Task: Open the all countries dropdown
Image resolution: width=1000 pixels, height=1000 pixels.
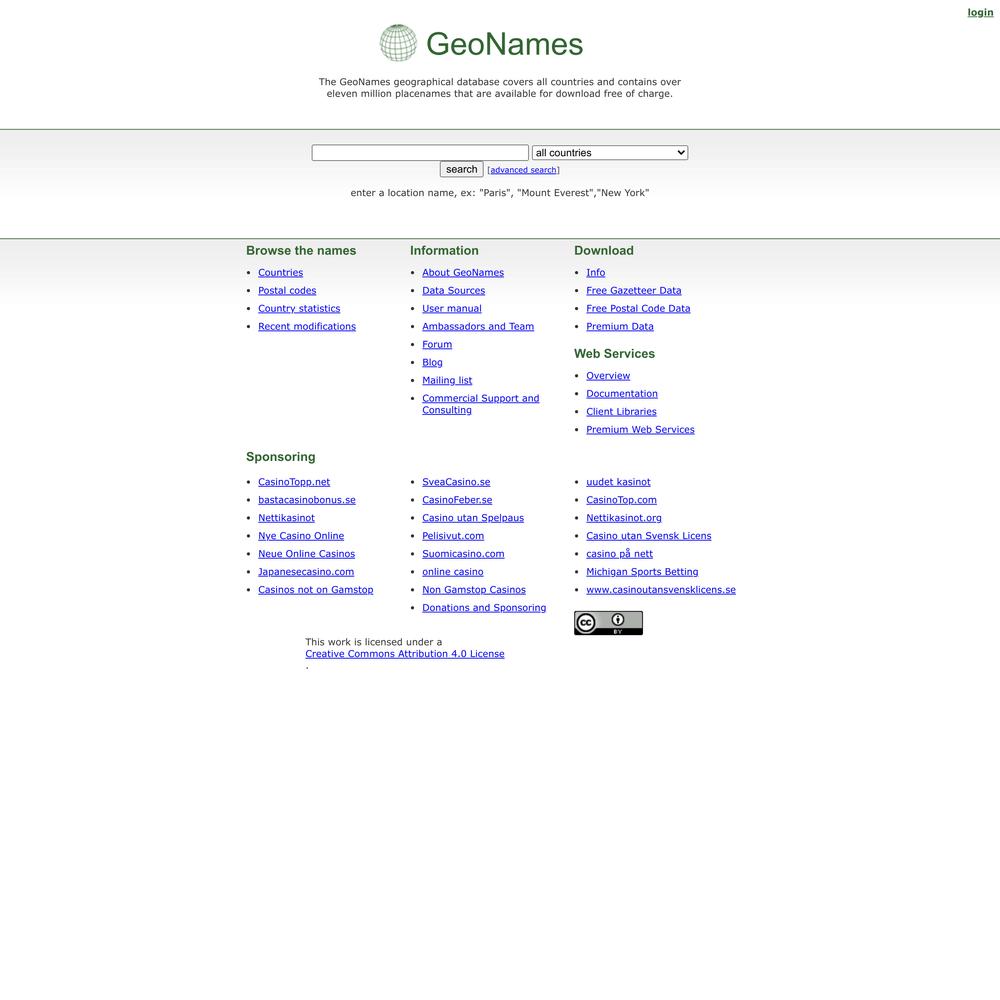Action: (x=610, y=152)
